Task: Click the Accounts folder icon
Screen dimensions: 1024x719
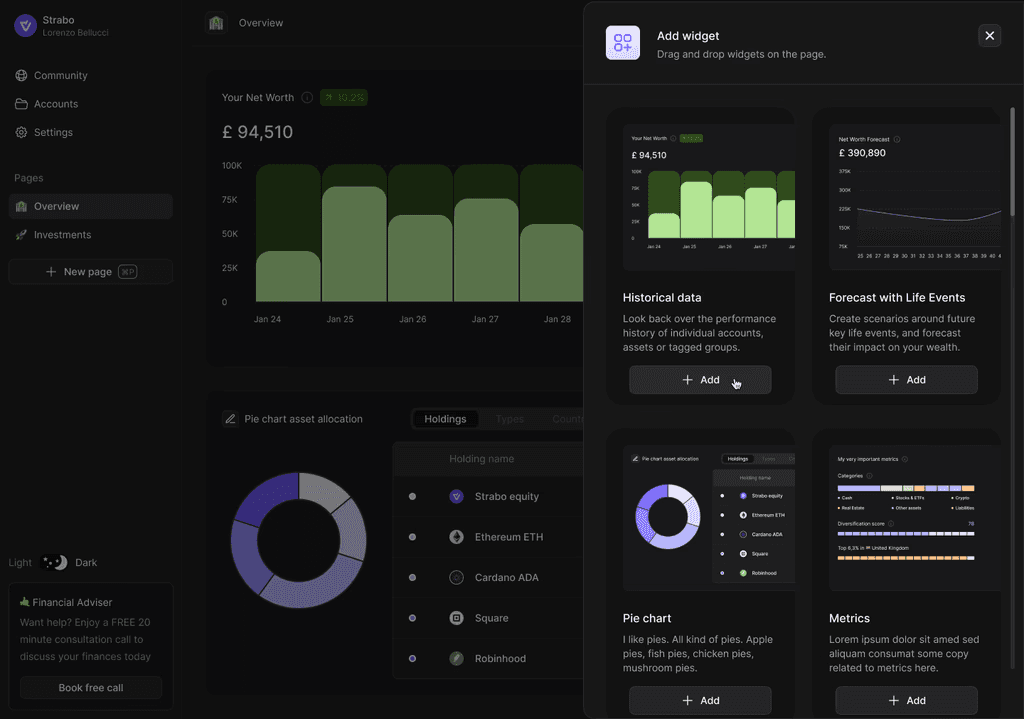Action: tap(22, 104)
